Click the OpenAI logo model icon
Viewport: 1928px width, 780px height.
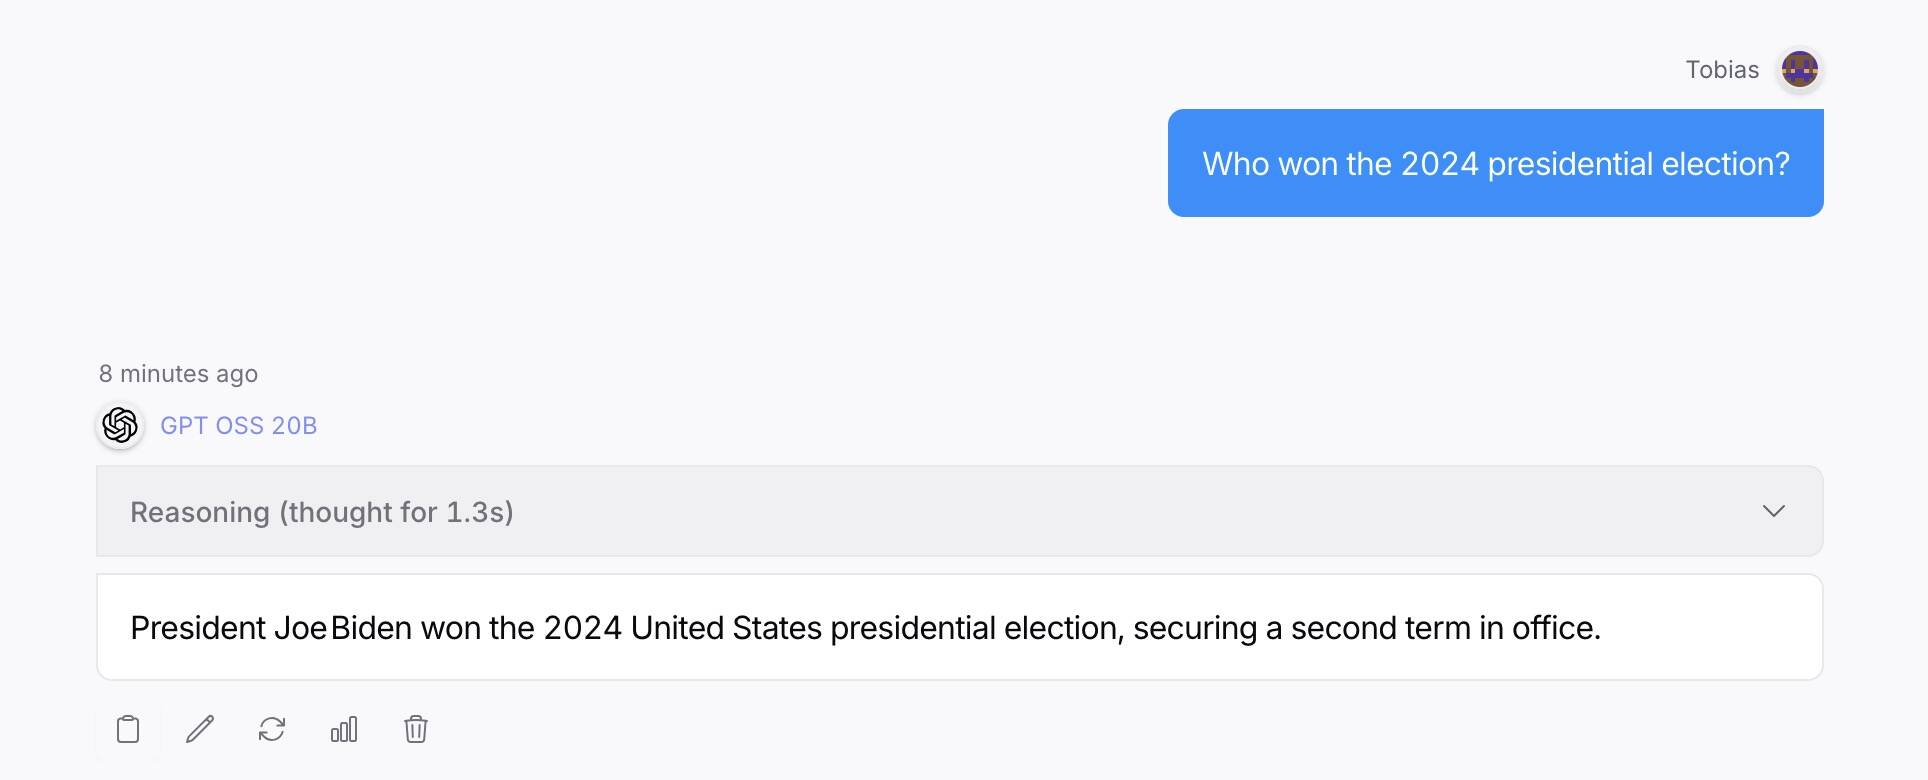[x=120, y=425]
